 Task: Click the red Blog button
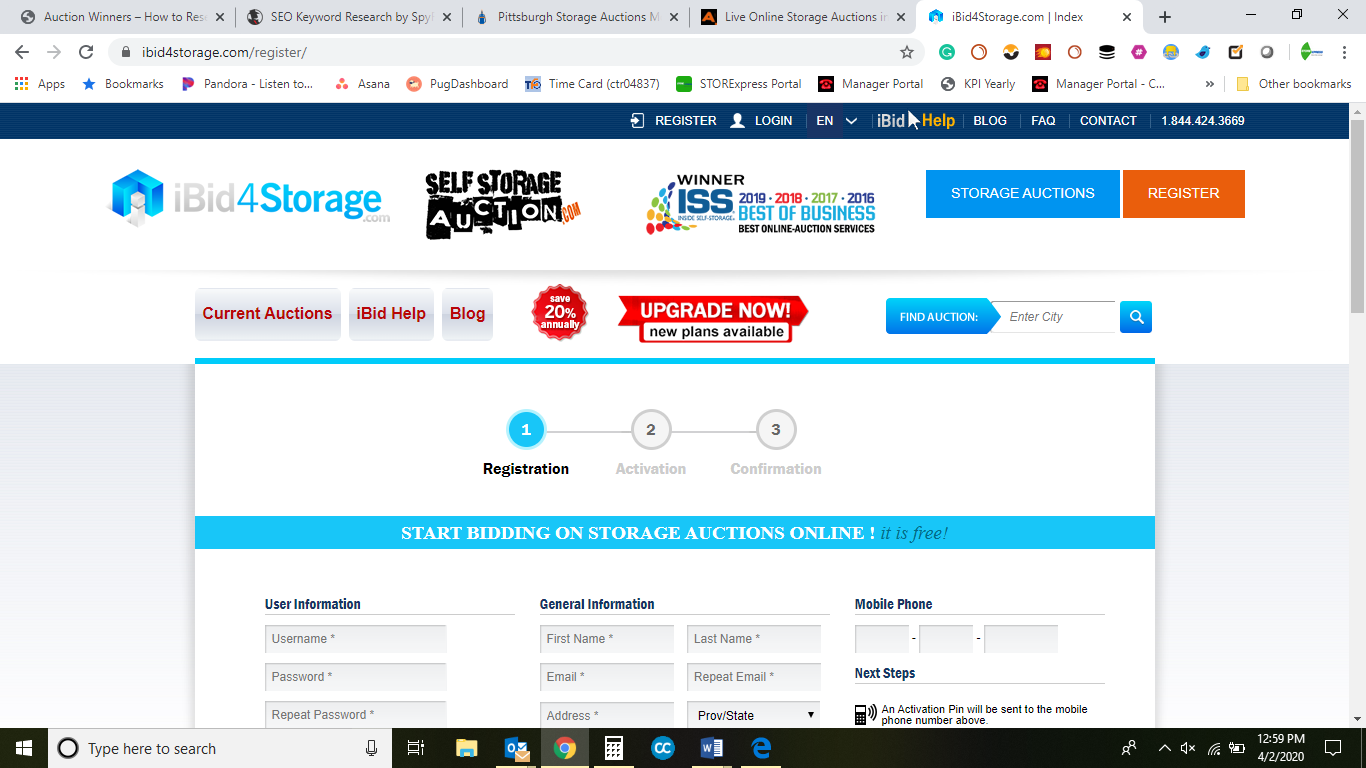(467, 314)
